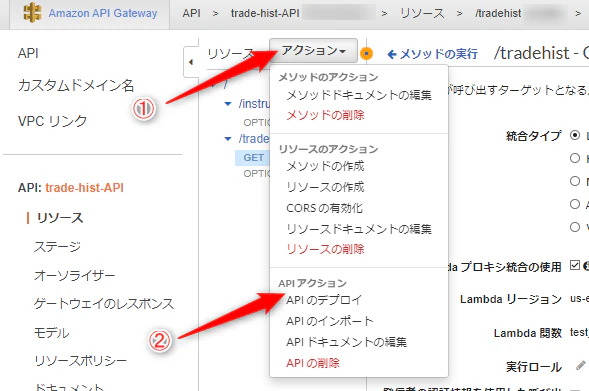Click the /instru resource name
The height and width of the screenshot is (391, 589).
coord(254,104)
